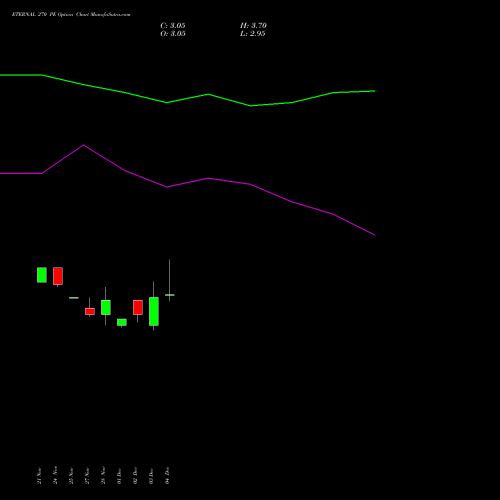Click the '01 Dec' date axis label
500x500 pixels.
click(119, 476)
